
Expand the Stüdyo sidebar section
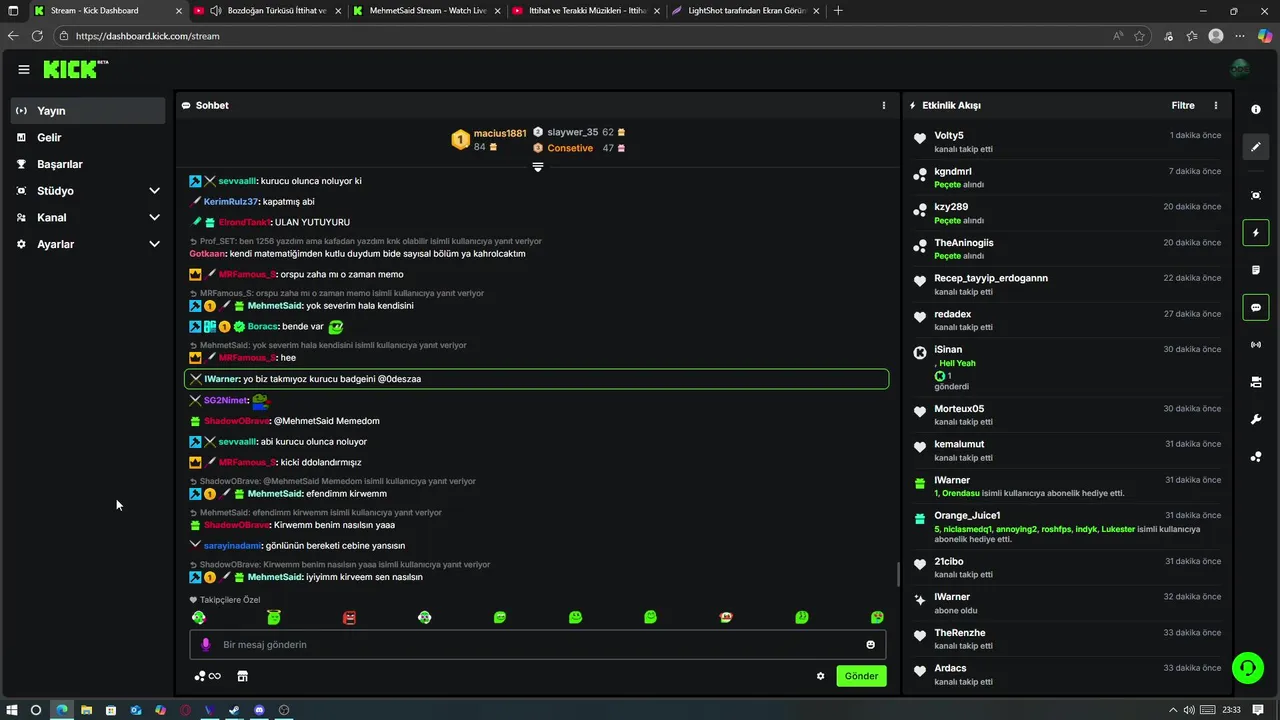(154, 191)
